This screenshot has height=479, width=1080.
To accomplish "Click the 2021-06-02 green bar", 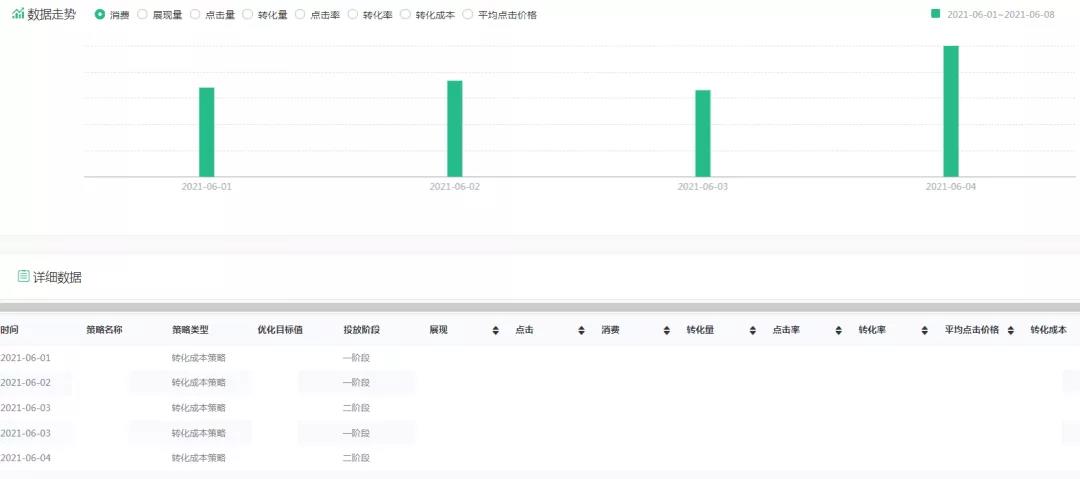I will tap(454, 128).
